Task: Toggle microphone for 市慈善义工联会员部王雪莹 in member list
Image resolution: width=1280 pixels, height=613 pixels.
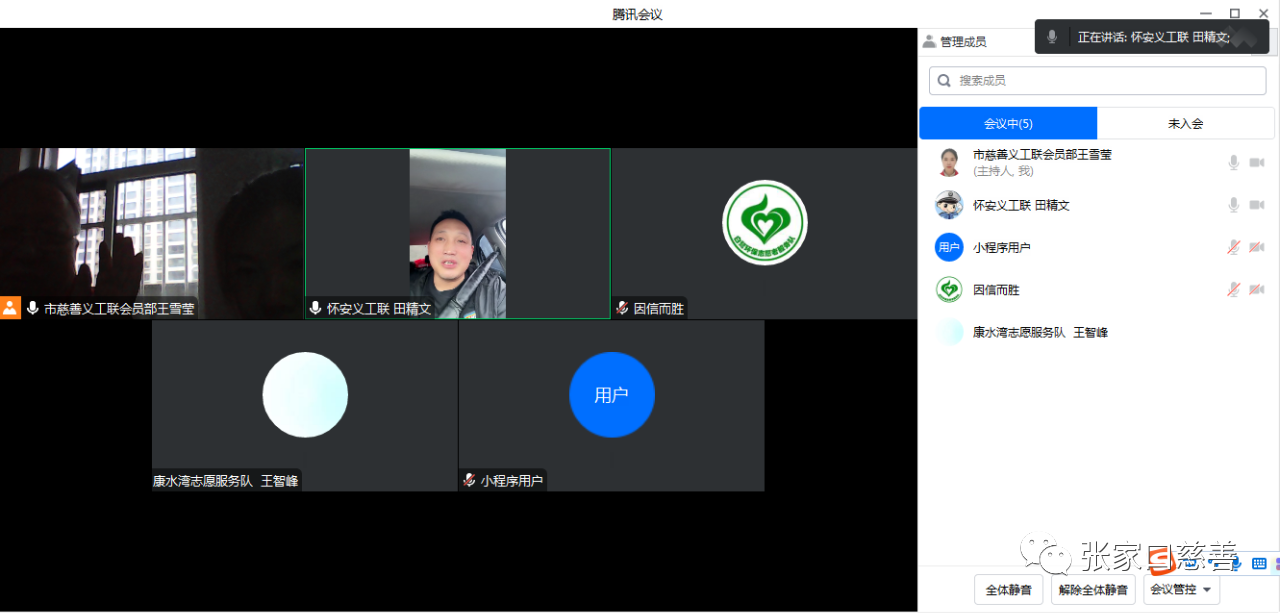Action: (x=1234, y=163)
